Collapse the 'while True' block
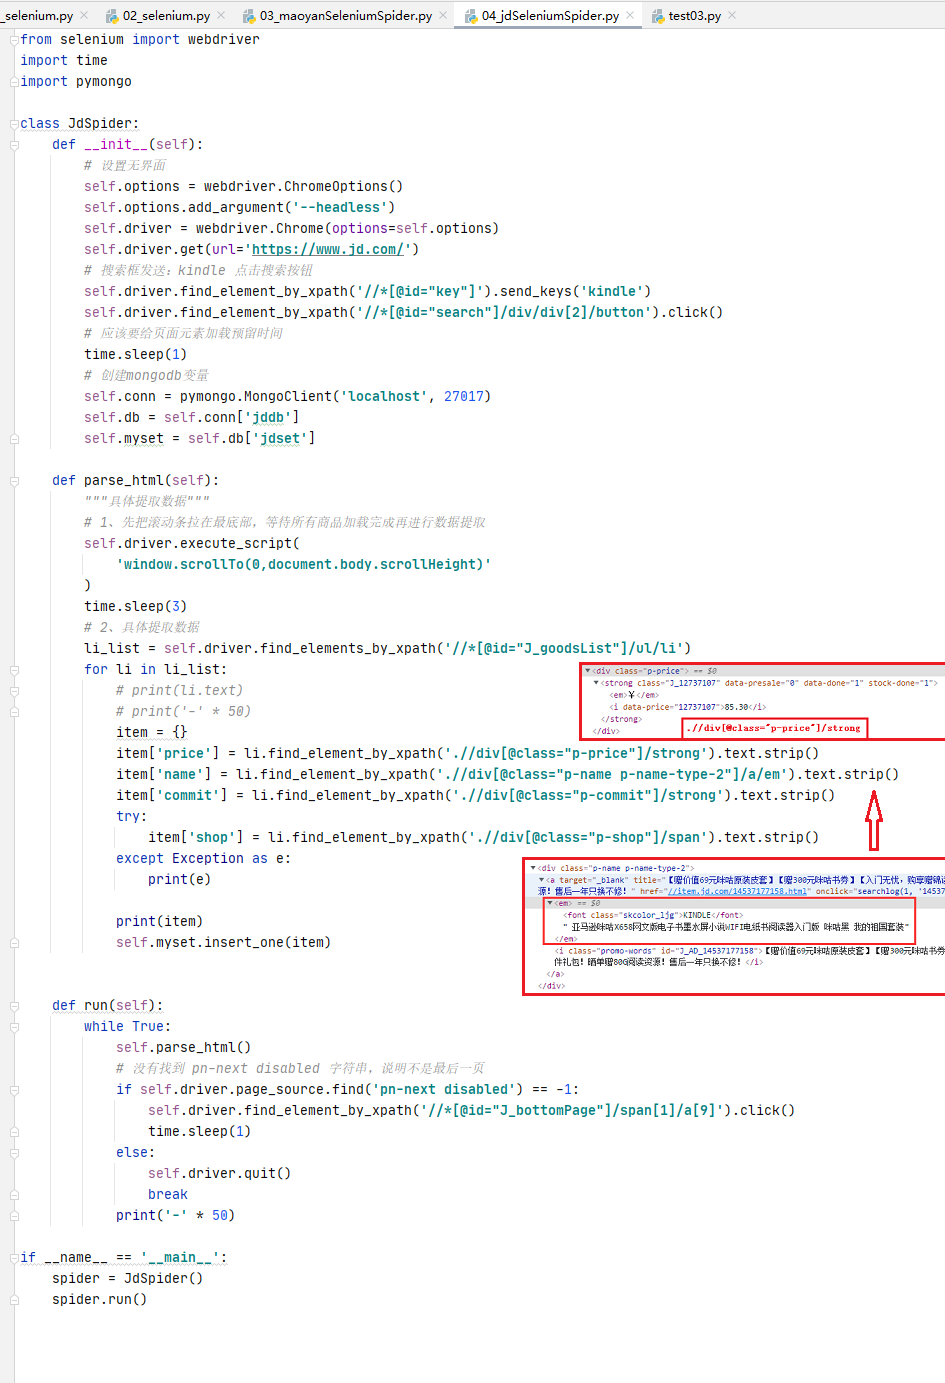 click(x=15, y=1026)
